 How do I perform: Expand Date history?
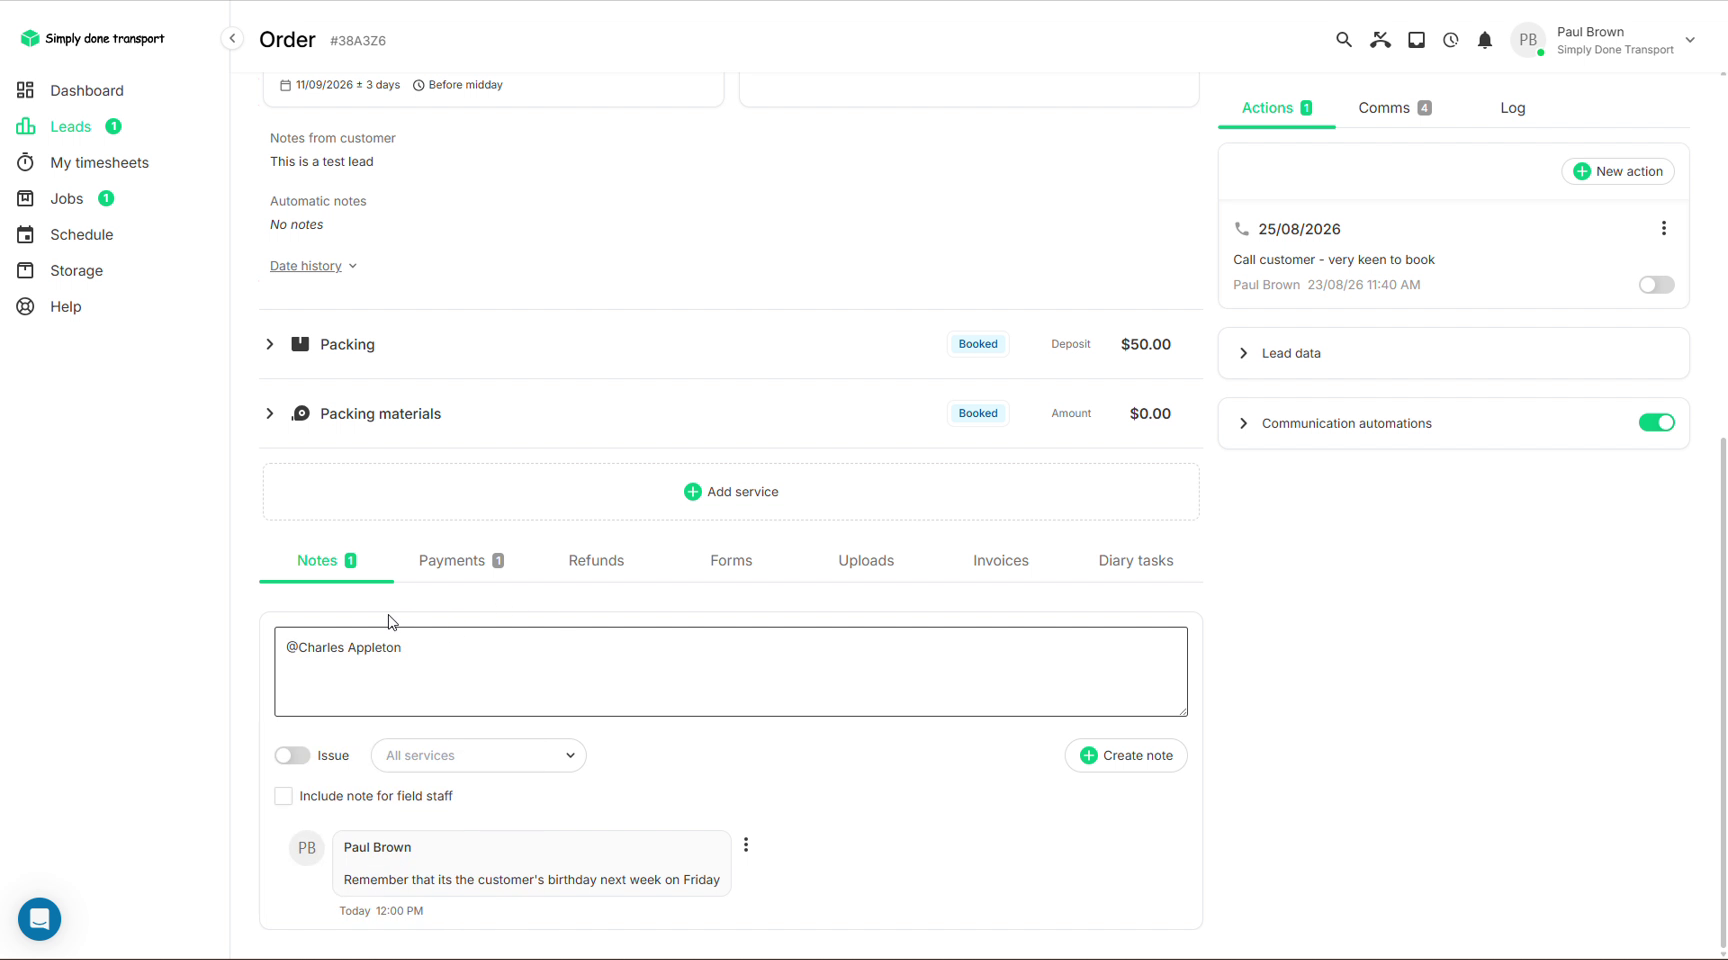pyautogui.click(x=313, y=266)
